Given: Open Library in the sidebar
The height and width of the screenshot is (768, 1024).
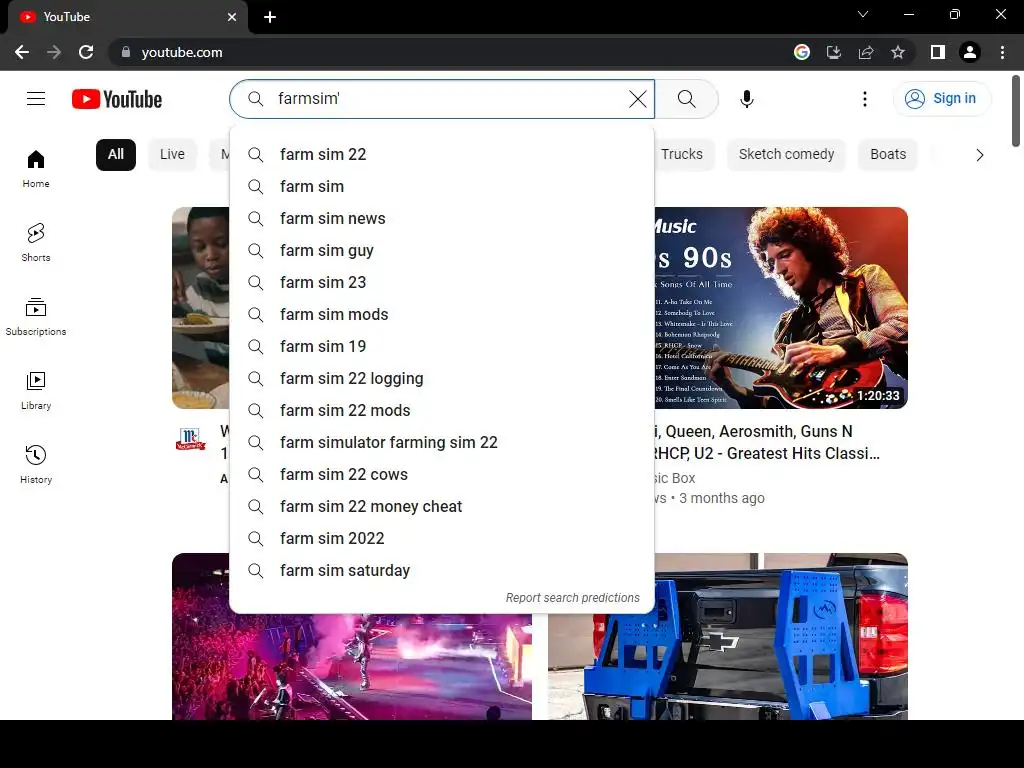Looking at the screenshot, I should tap(36, 390).
